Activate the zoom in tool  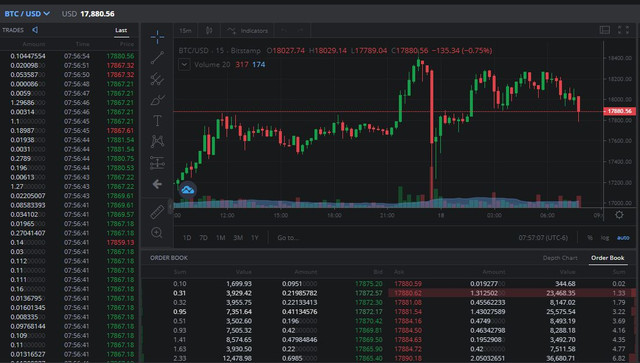tap(157, 233)
